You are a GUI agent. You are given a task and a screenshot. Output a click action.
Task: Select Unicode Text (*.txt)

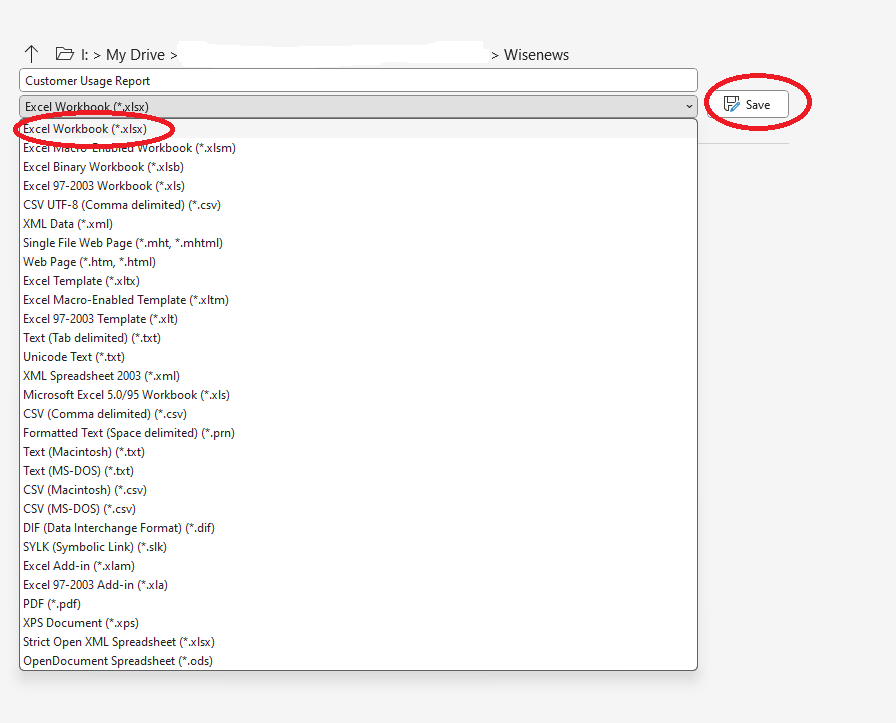358,357
